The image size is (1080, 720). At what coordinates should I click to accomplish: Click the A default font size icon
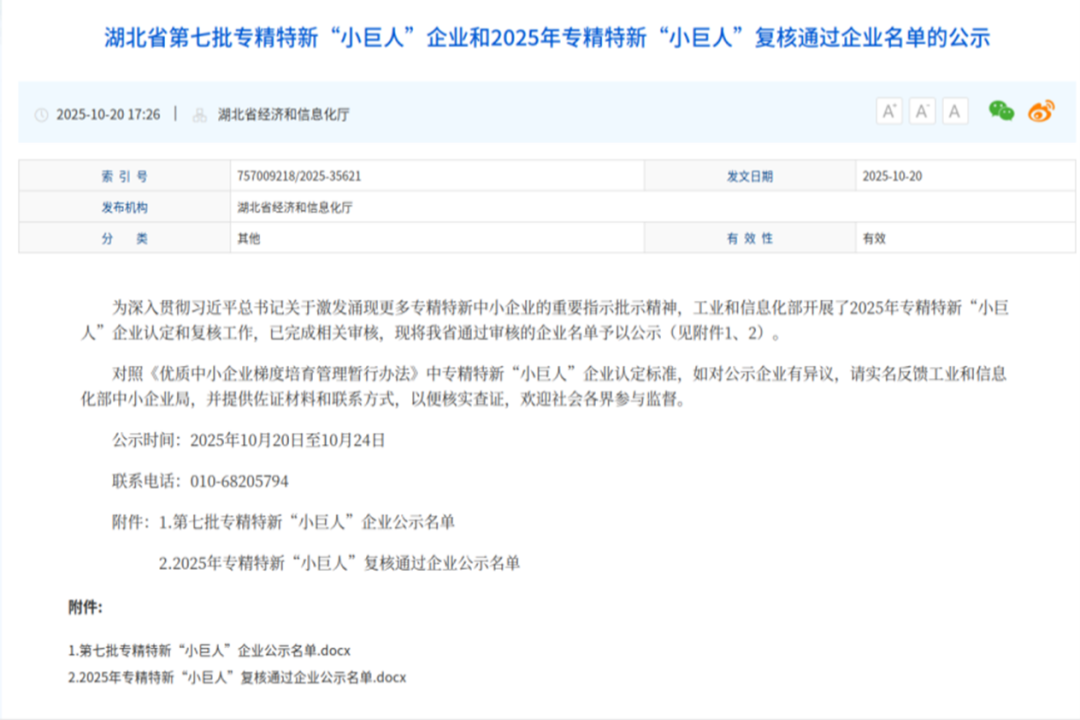pyautogui.click(x=954, y=110)
